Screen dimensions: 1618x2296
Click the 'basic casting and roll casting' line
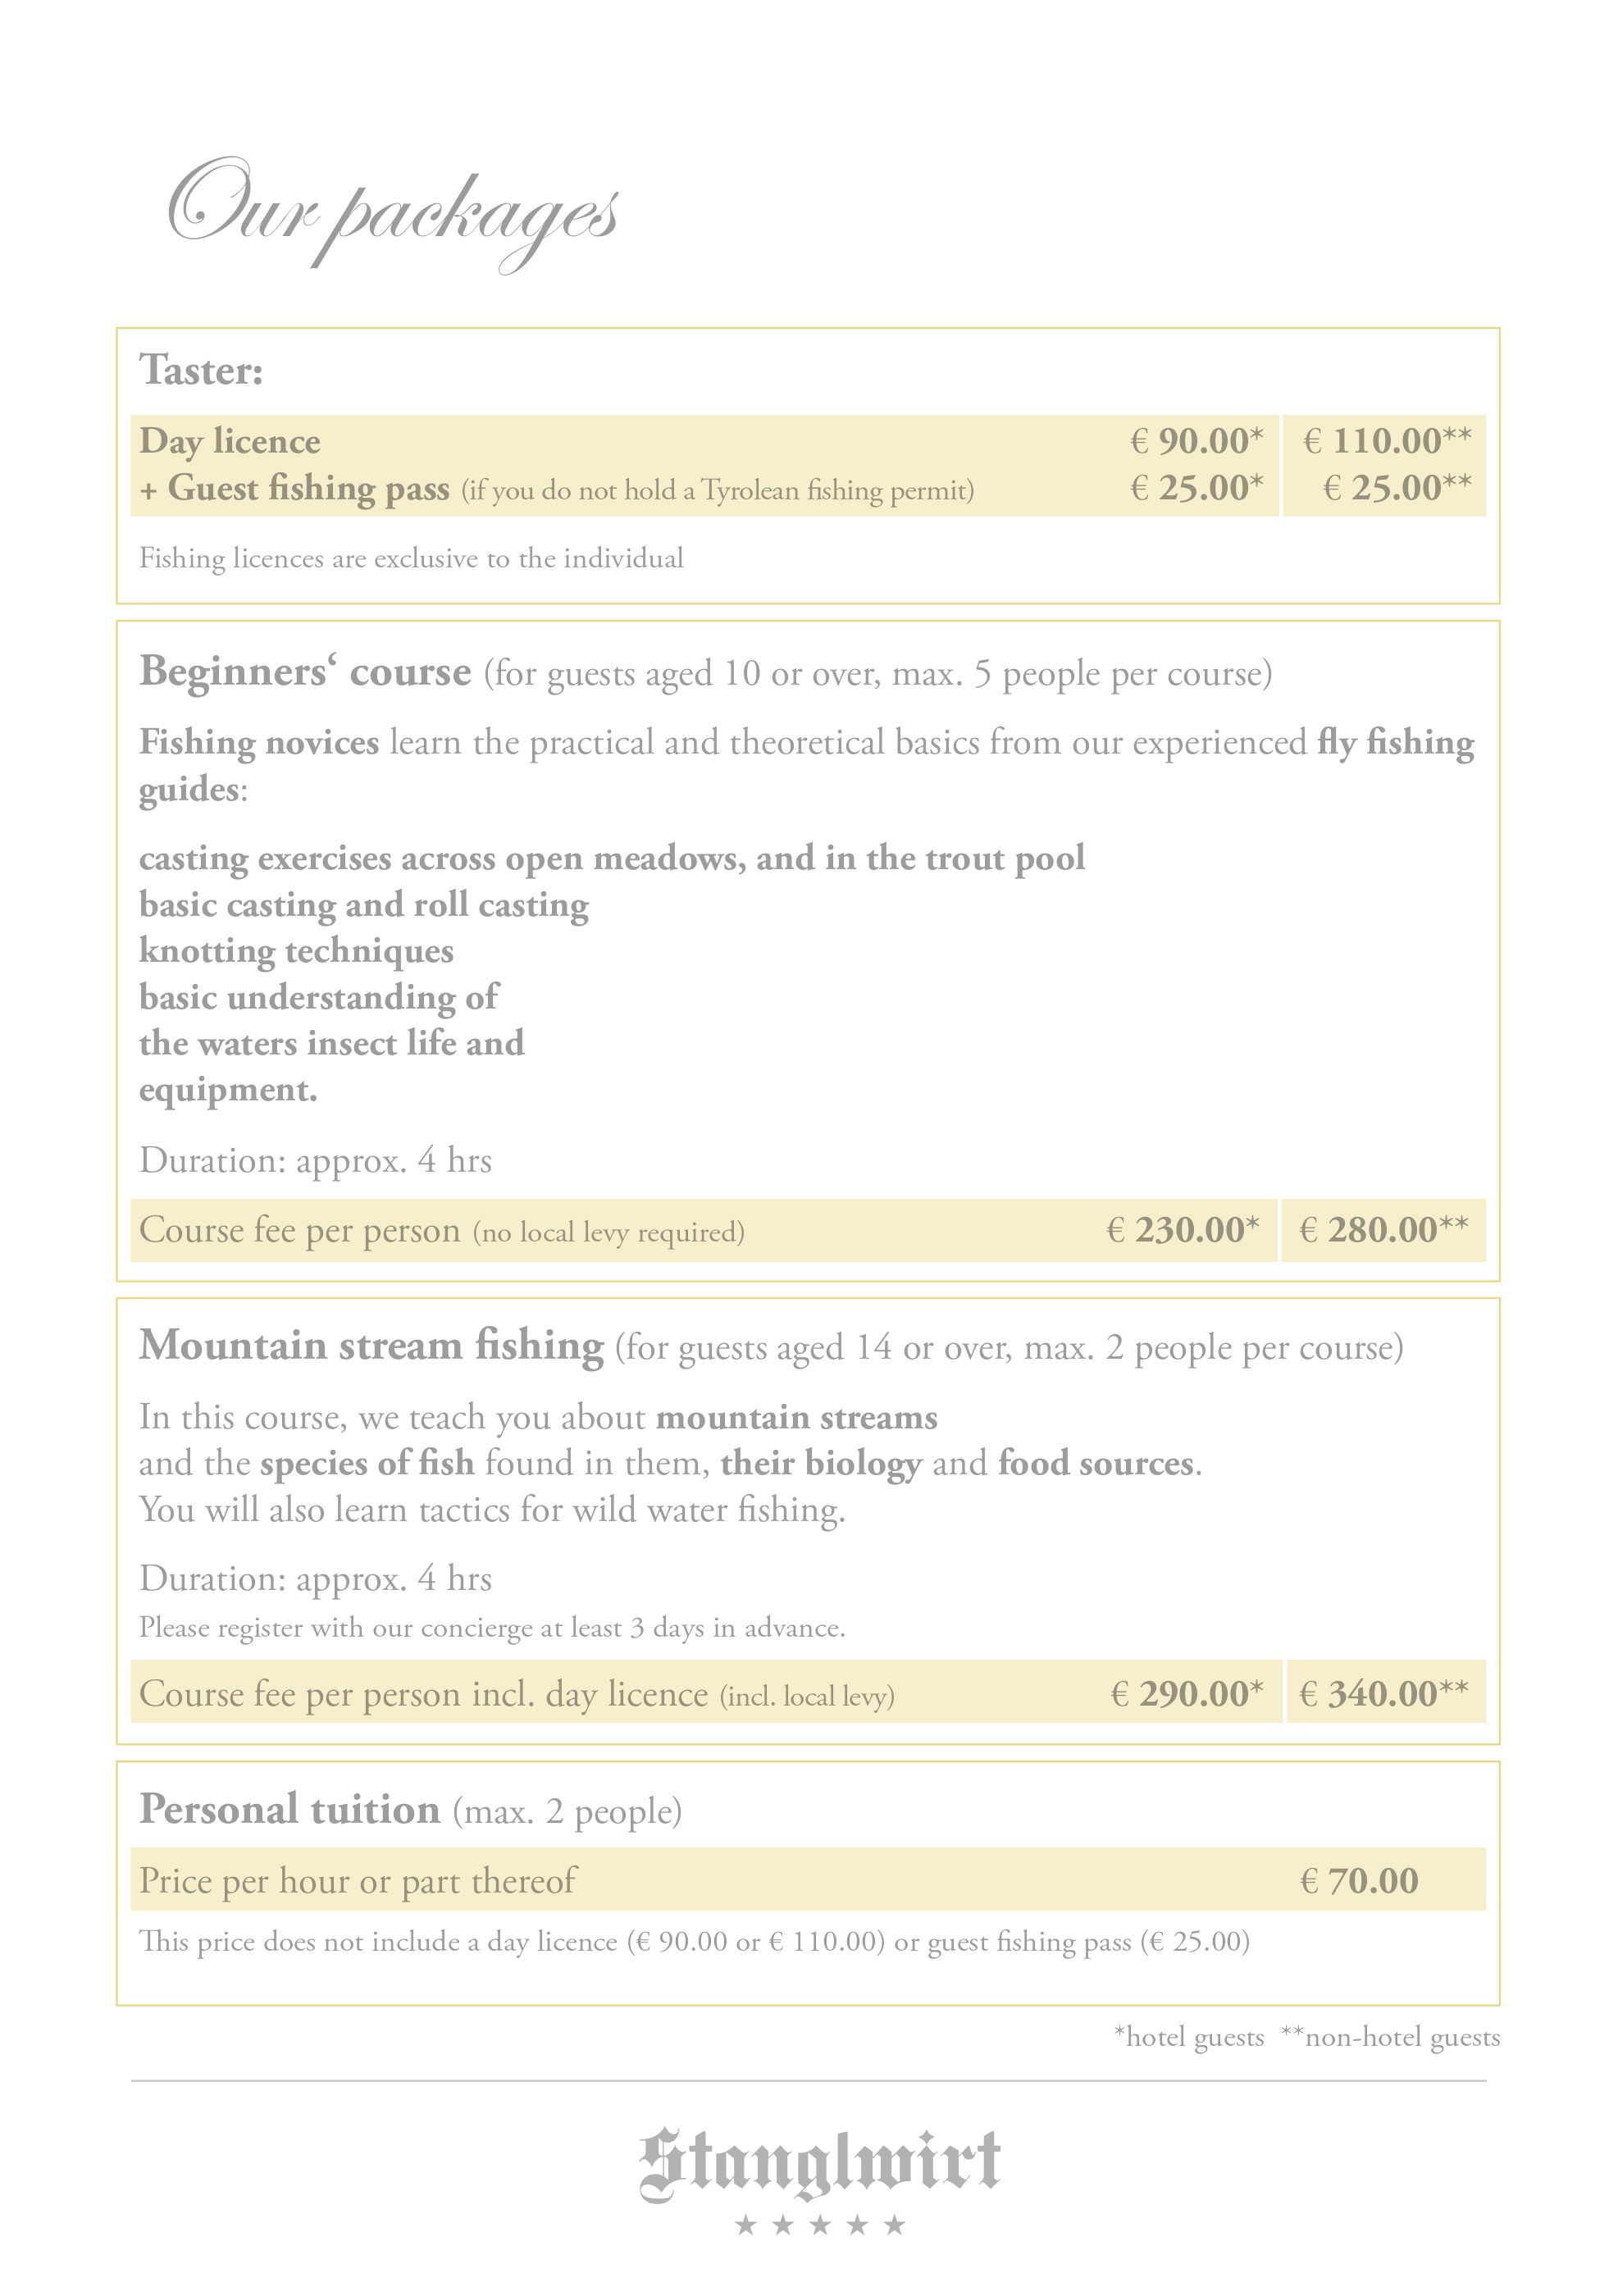point(364,905)
